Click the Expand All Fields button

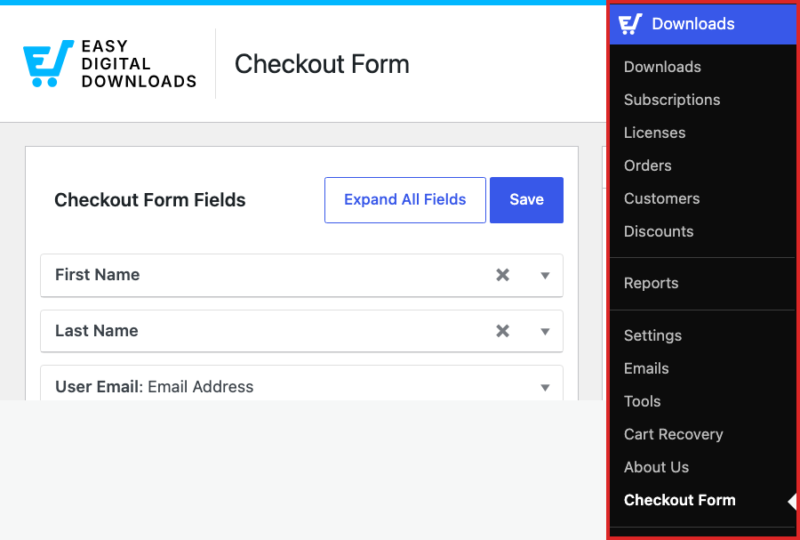pyautogui.click(x=405, y=200)
